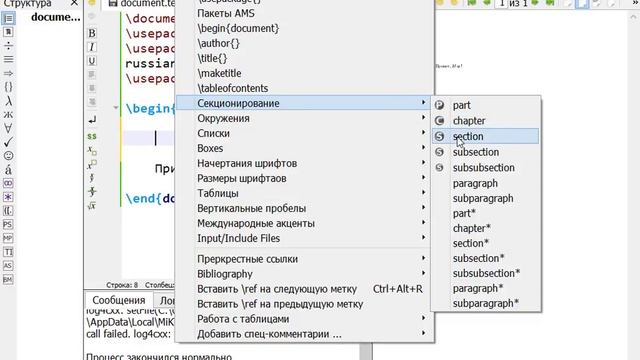Select the highlighted section entry

(x=486, y=136)
